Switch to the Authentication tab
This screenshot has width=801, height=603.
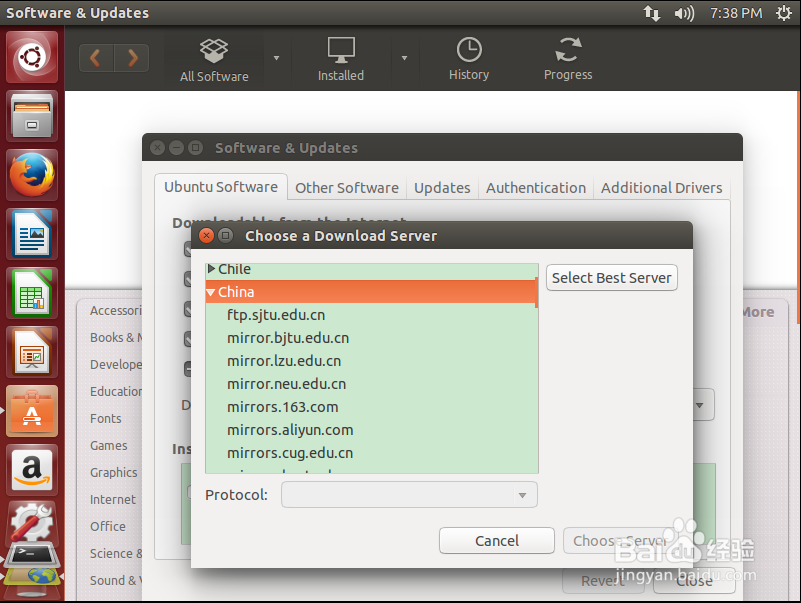coord(536,188)
